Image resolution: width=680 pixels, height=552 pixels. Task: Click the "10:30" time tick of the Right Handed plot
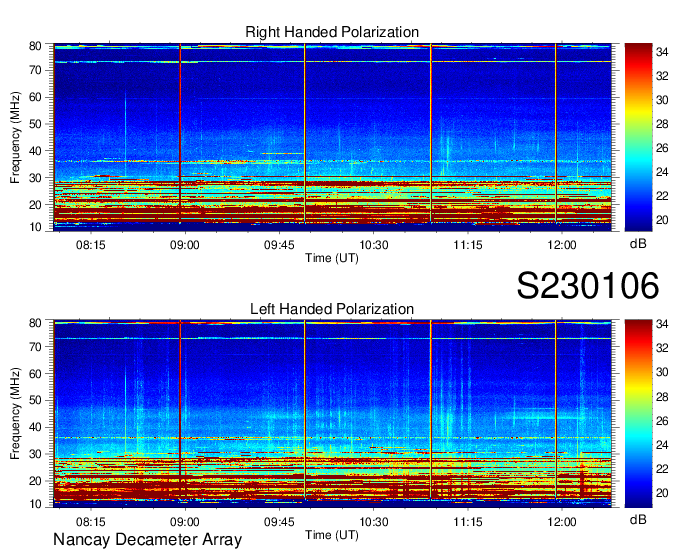click(x=374, y=245)
